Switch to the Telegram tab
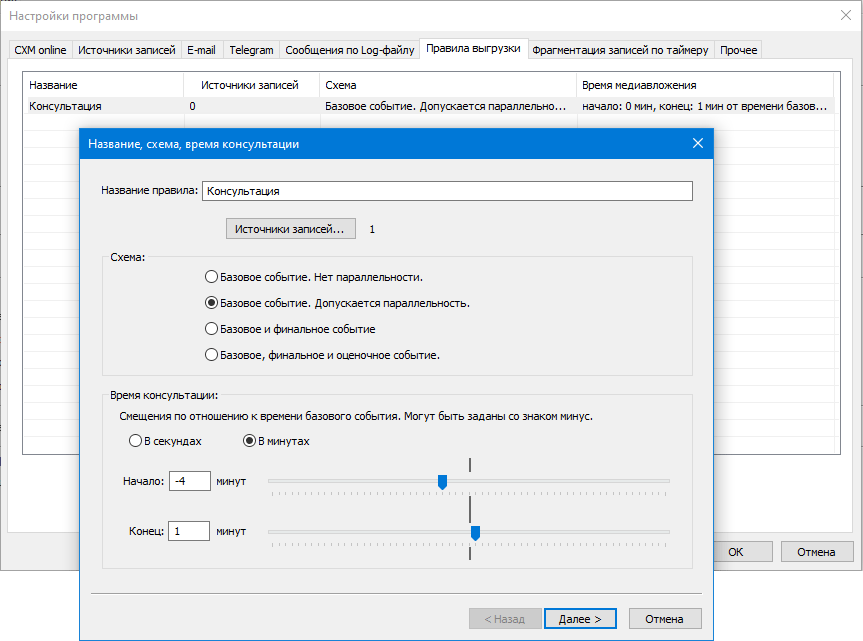The image size is (863, 641). (x=250, y=50)
